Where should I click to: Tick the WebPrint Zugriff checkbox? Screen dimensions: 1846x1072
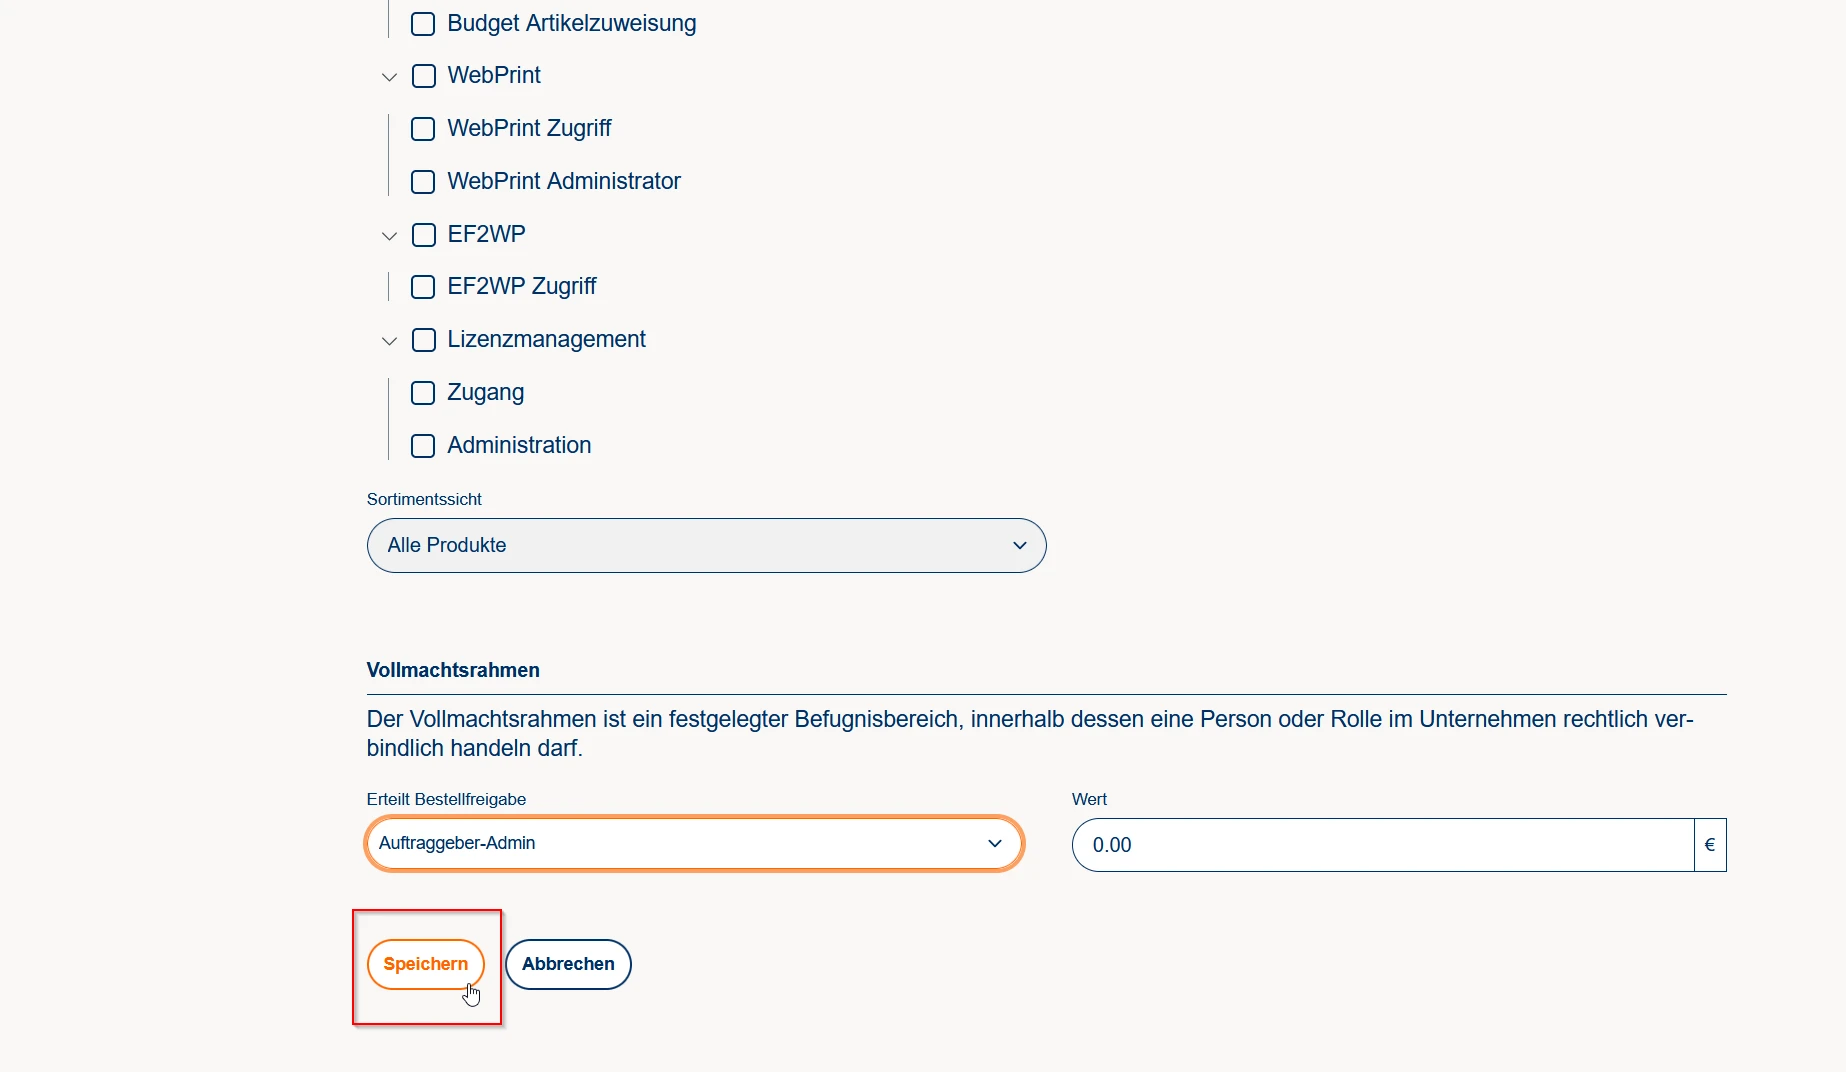tap(423, 129)
